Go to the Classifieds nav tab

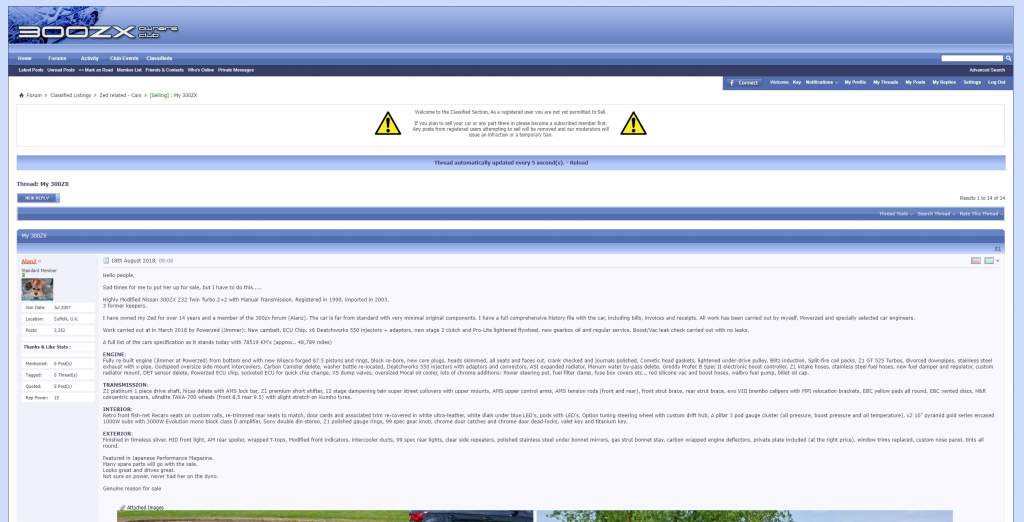tap(159, 59)
